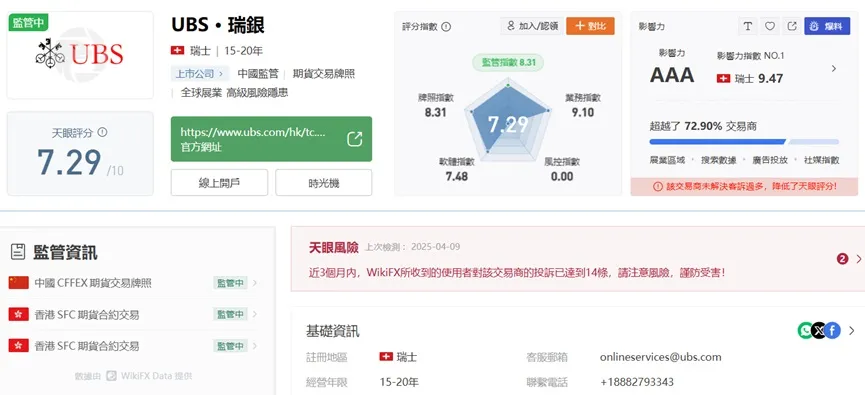Image resolution: width=865 pixels, height=395 pixels.
Task: Click the share export icon in 影響力 panel
Action: (x=792, y=26)
